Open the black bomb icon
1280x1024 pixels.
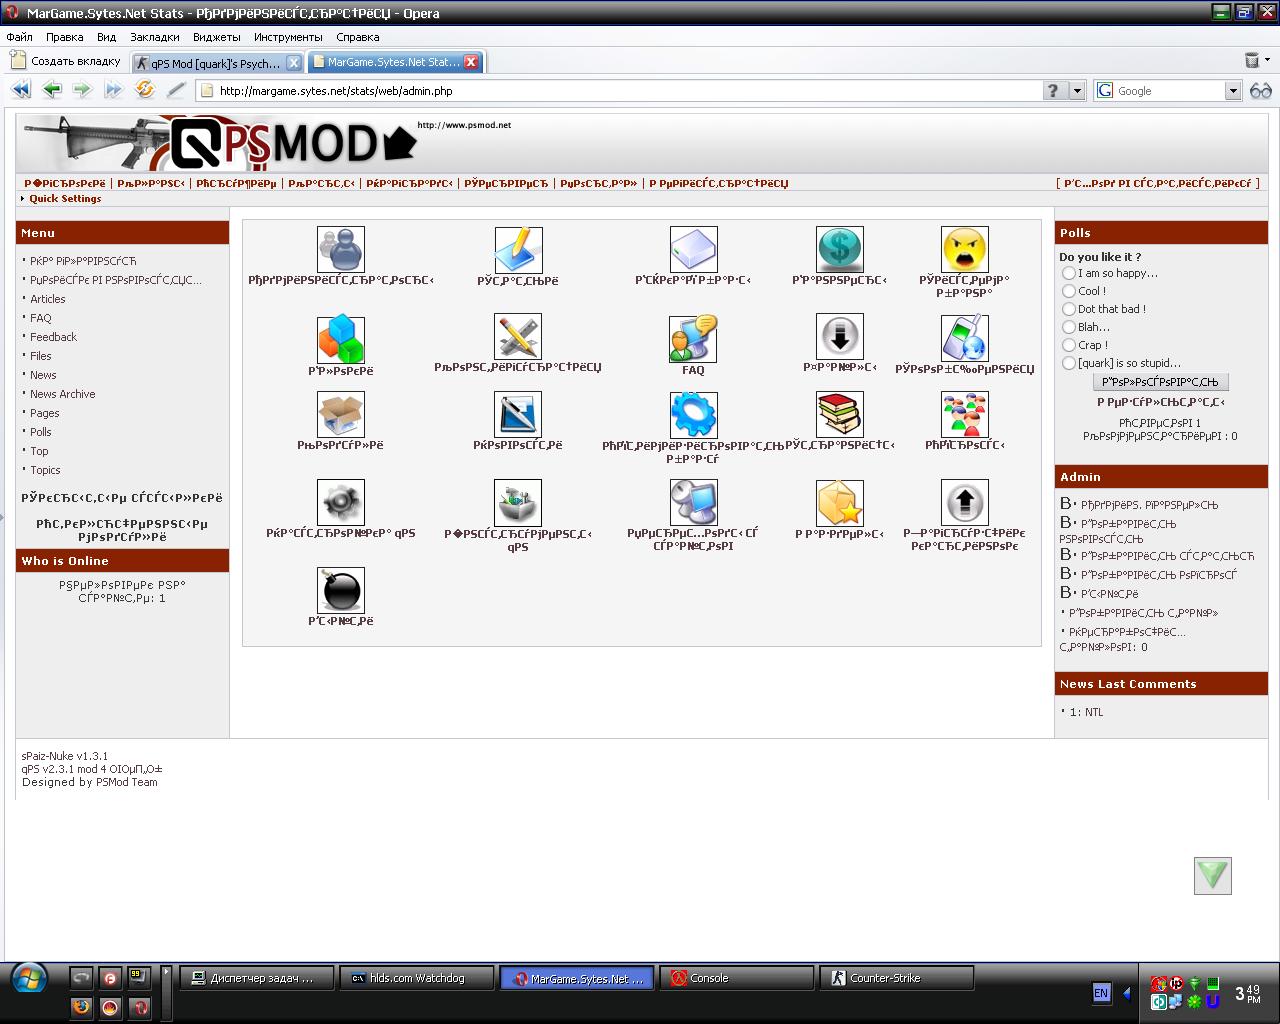pyautogui.click(x=341, y=590)
